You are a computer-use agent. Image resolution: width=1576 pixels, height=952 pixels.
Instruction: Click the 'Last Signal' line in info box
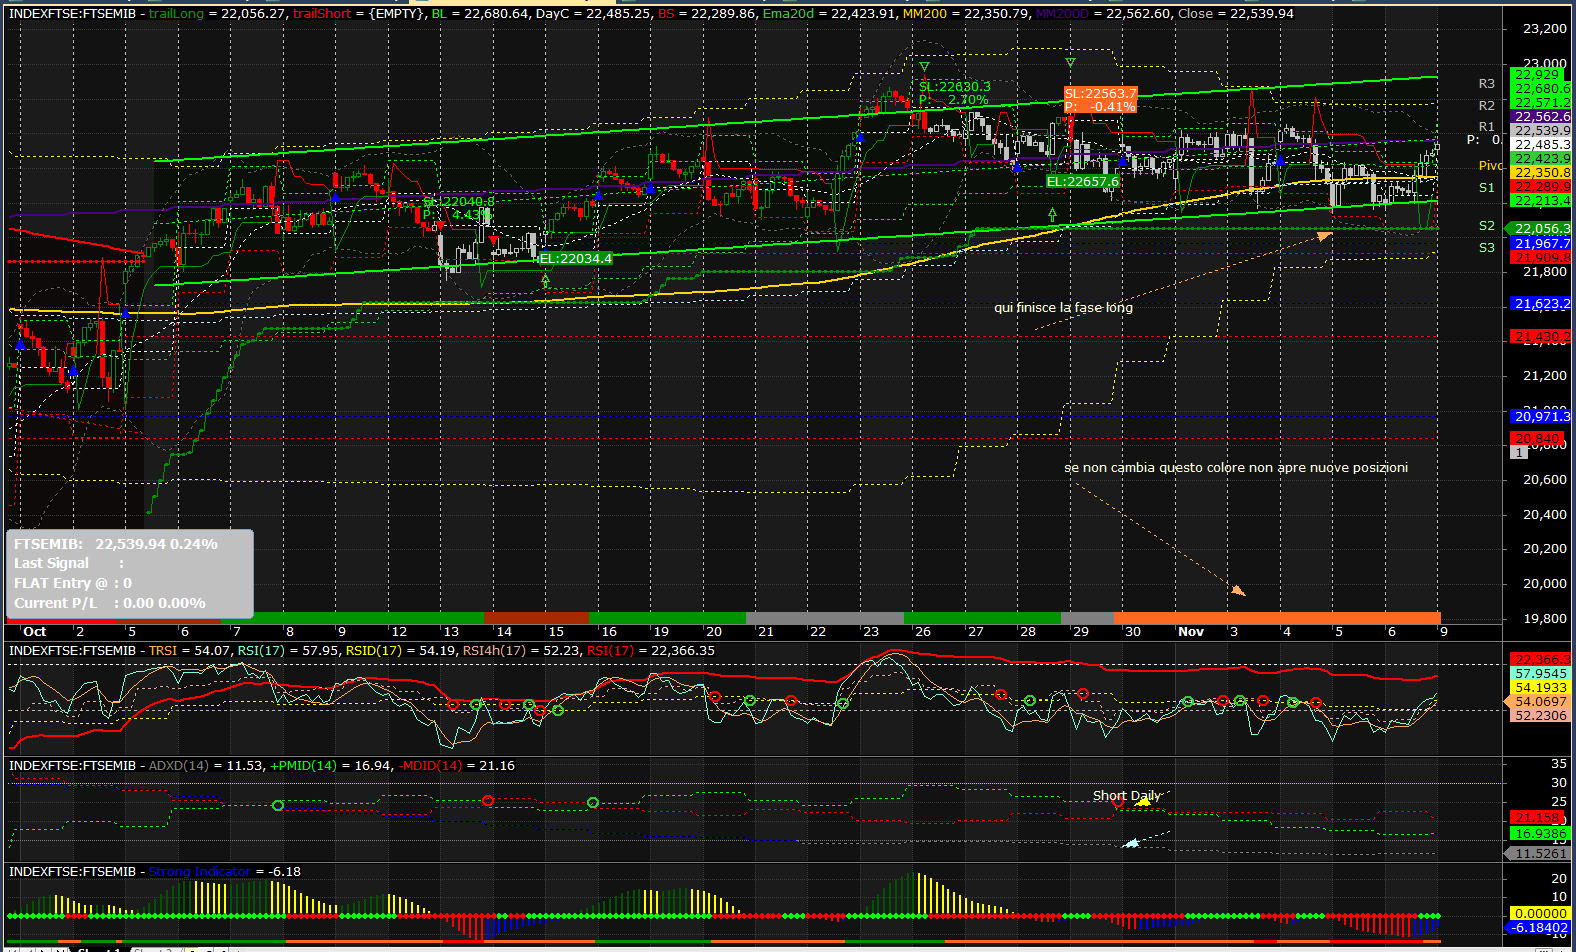69,563
